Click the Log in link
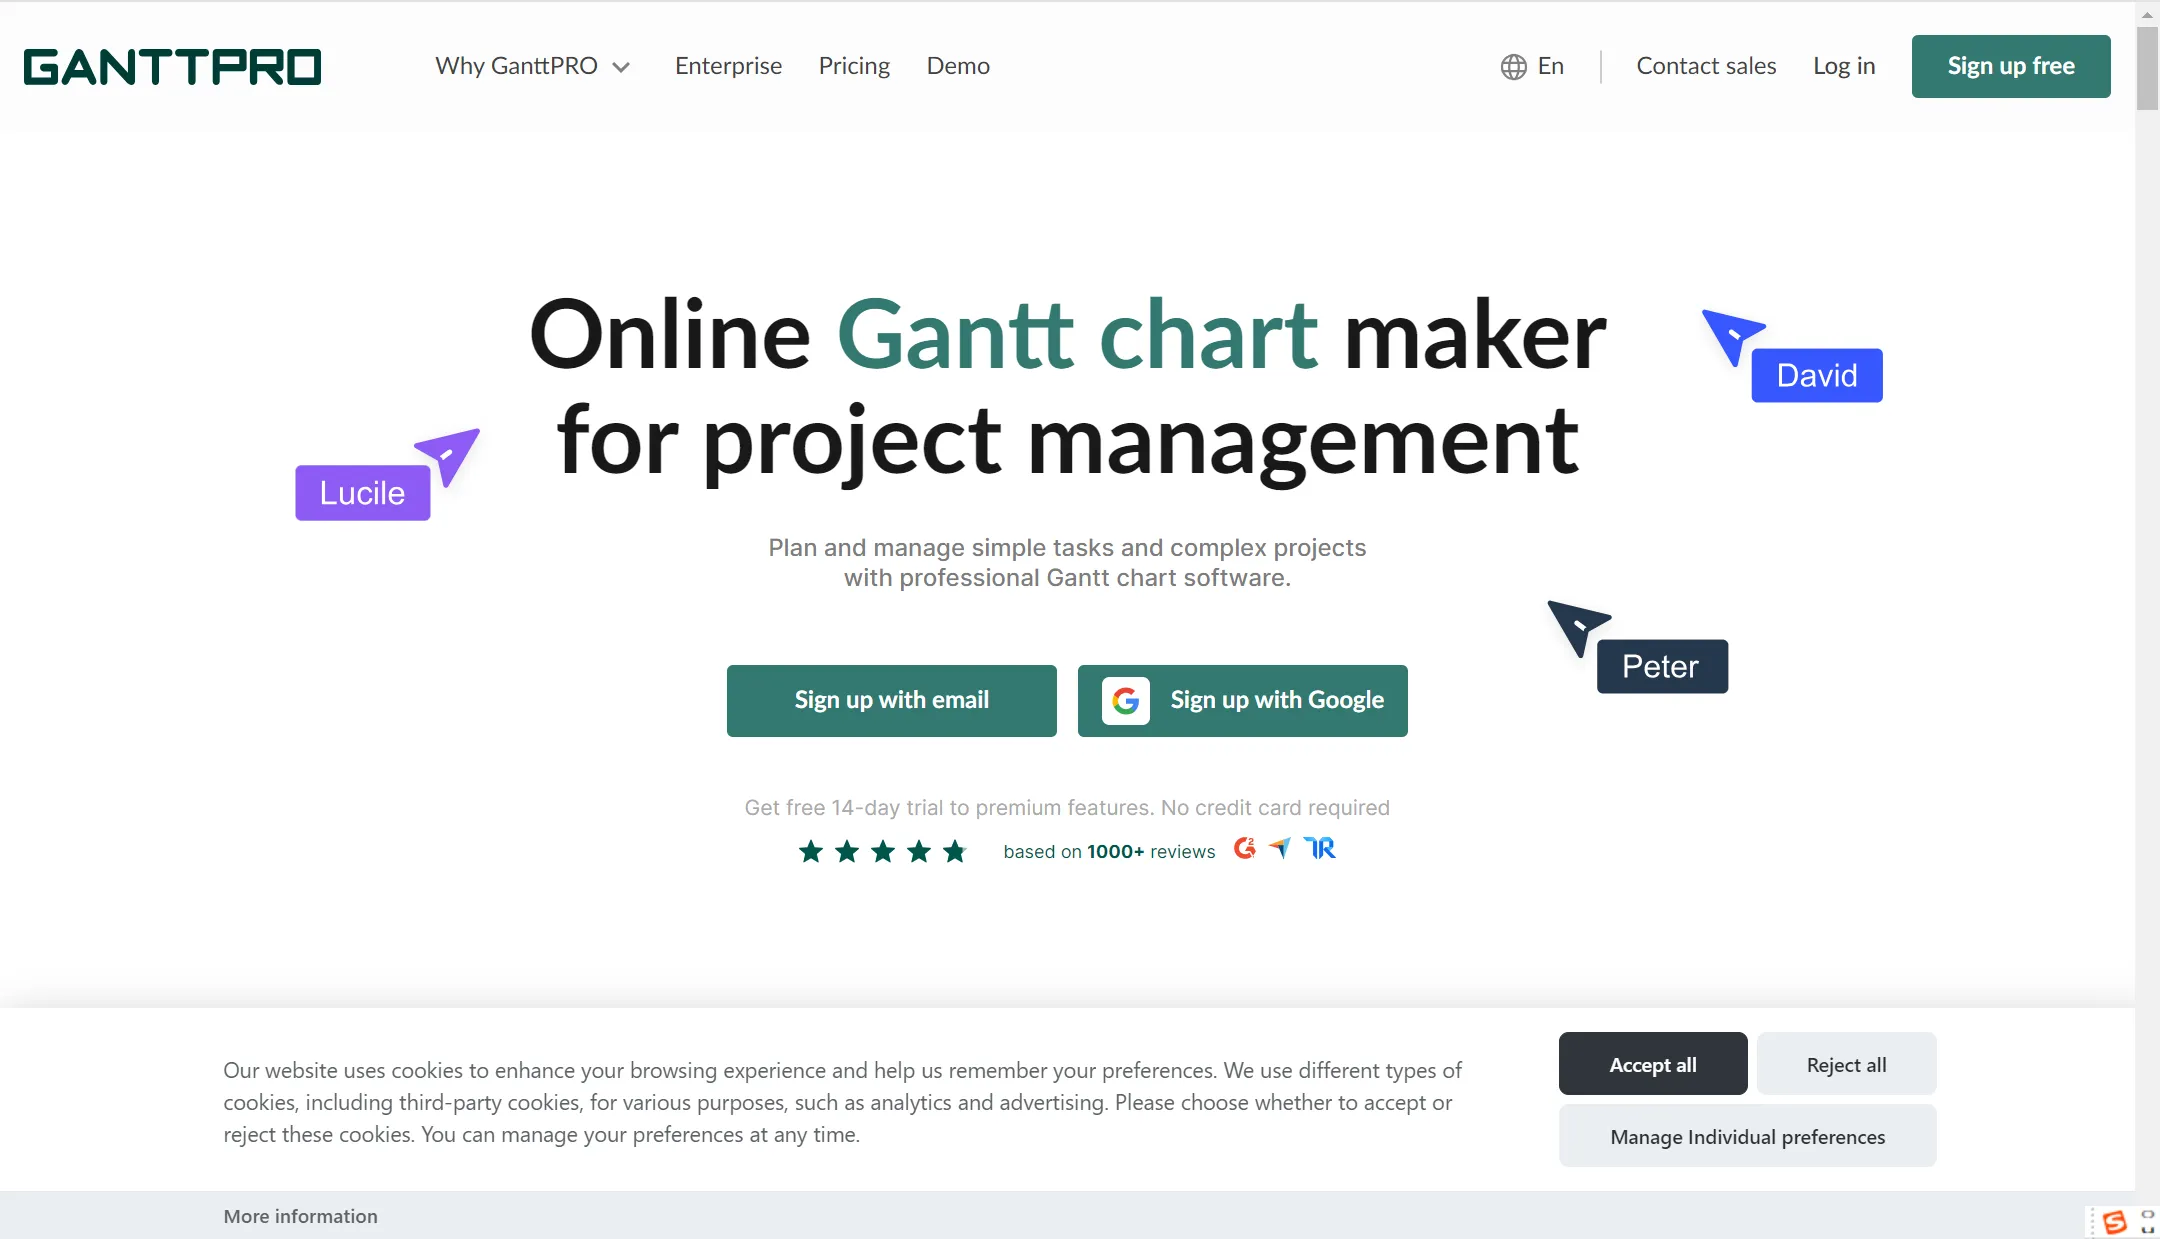The height and width of the screenshot is (1239, 2160). coord(1844,66)
